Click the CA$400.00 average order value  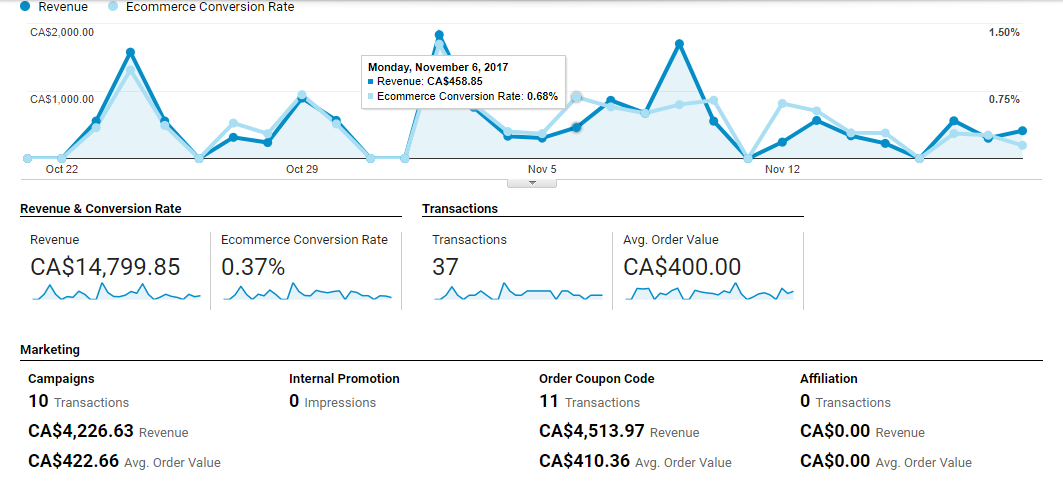pos(682,267)
